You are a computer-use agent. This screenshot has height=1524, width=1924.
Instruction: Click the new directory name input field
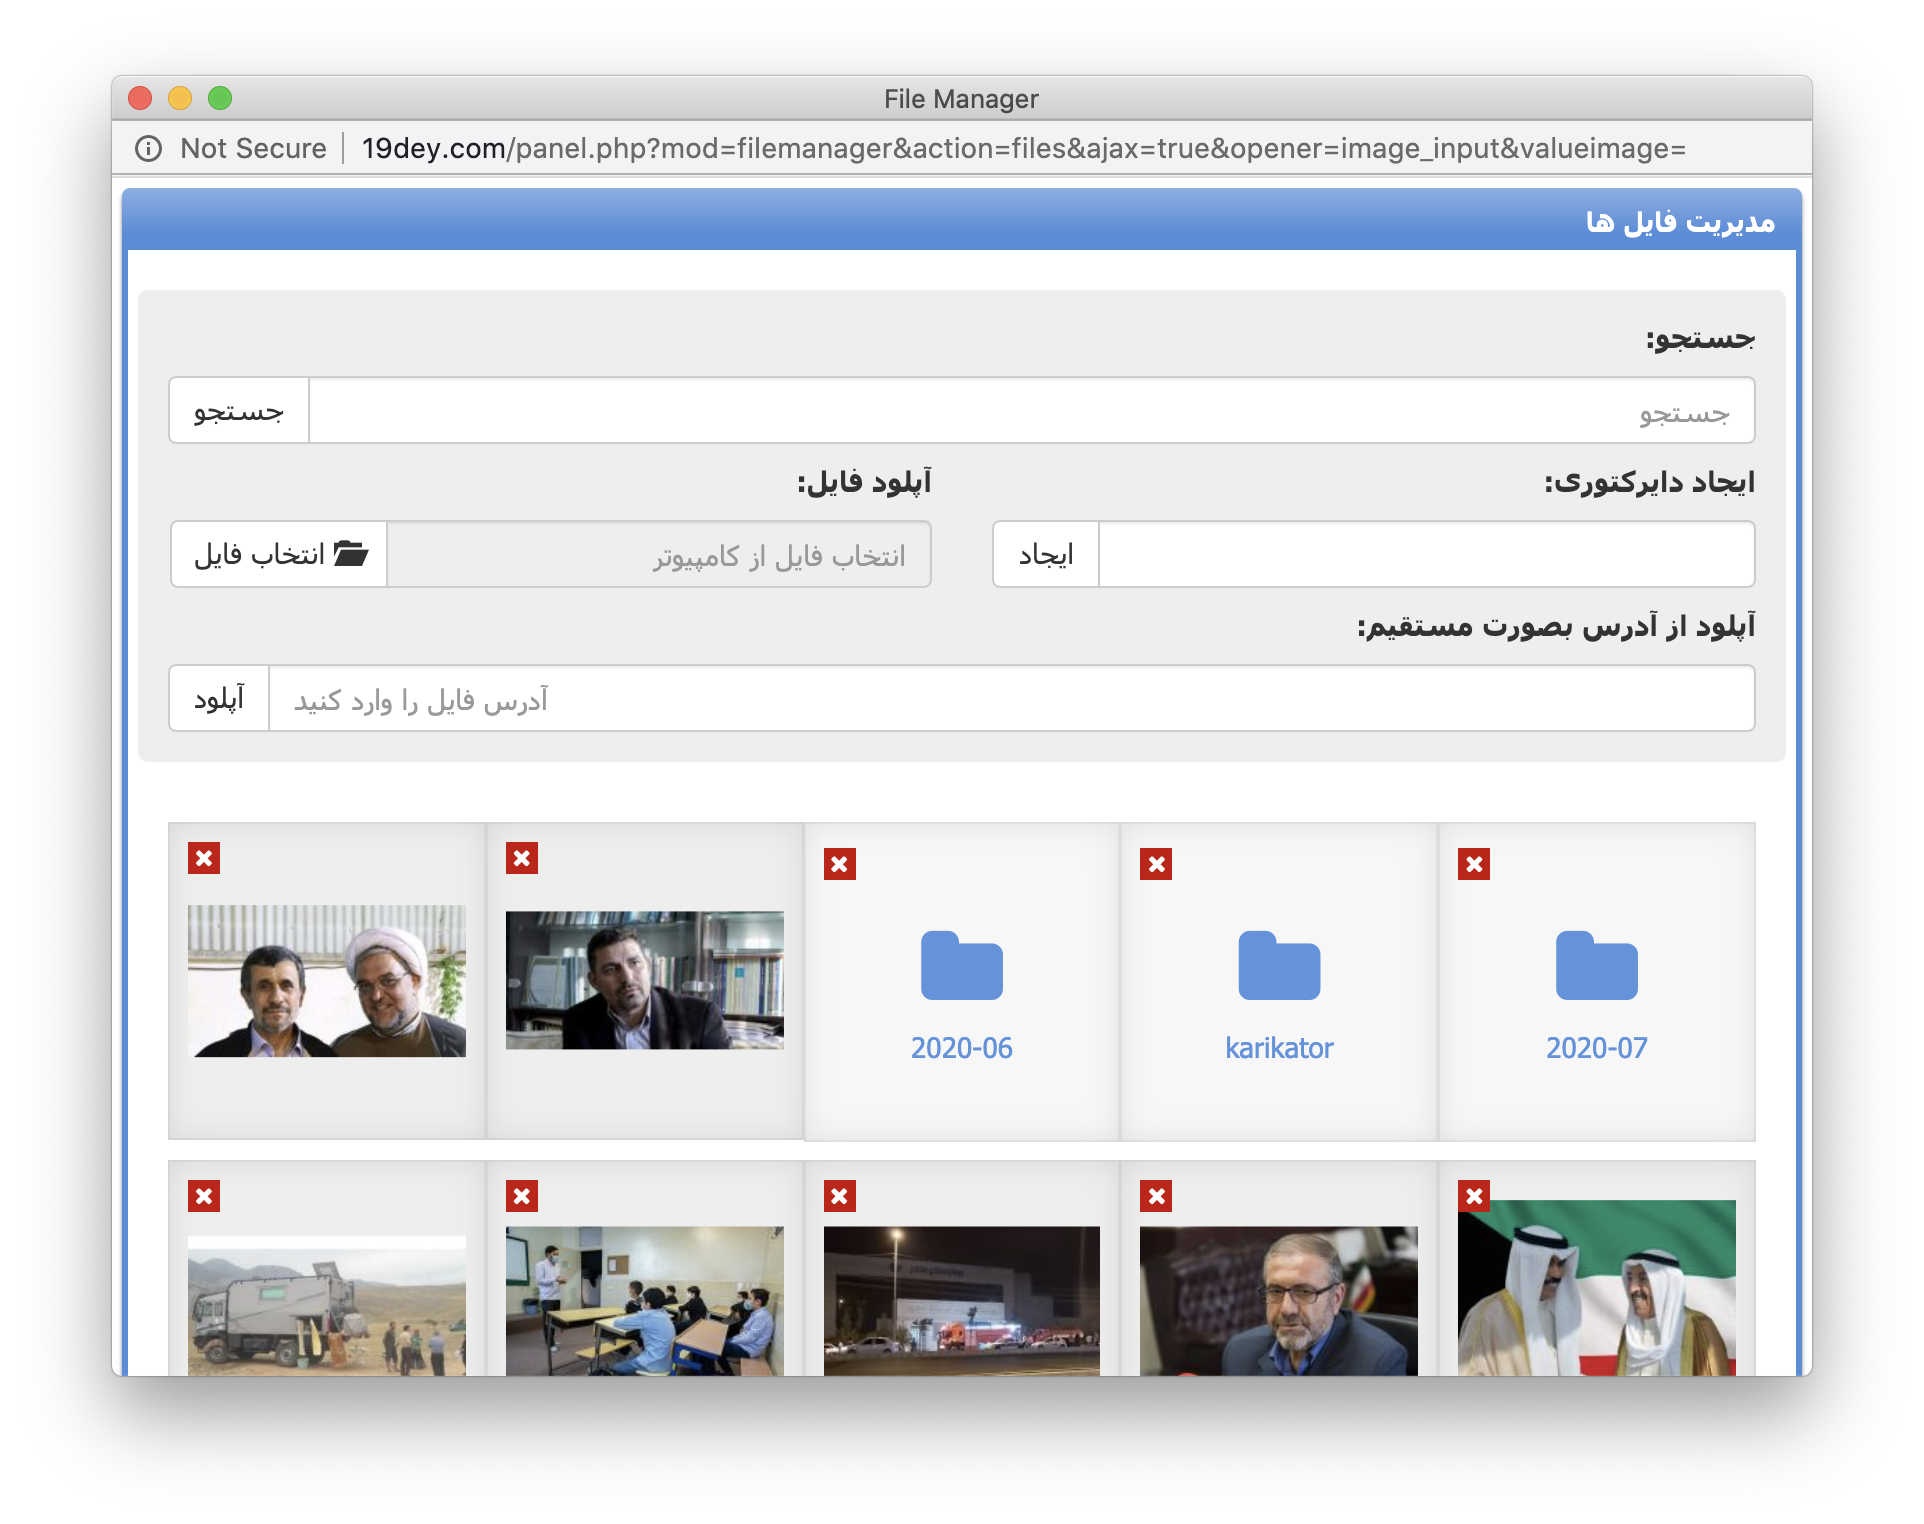[x=1425, y=554]
